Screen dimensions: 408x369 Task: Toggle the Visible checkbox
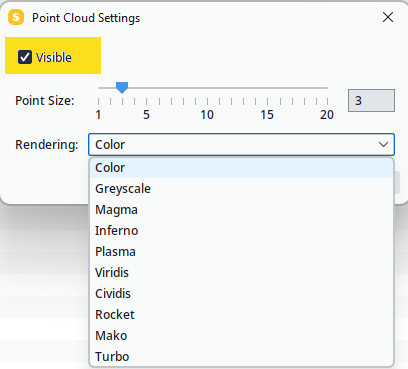pos(25,57)
